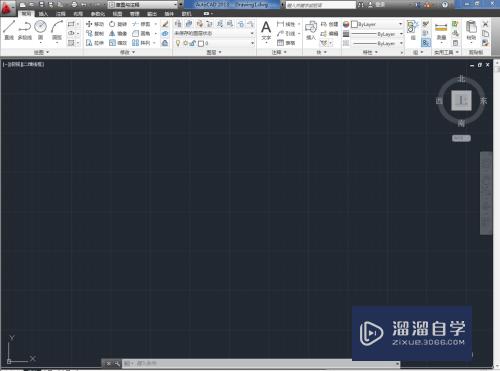The width and height of the screenshot is (500, 371).
Task: Expand the Draw (绘图) panel
Action: tap(41, 52)
